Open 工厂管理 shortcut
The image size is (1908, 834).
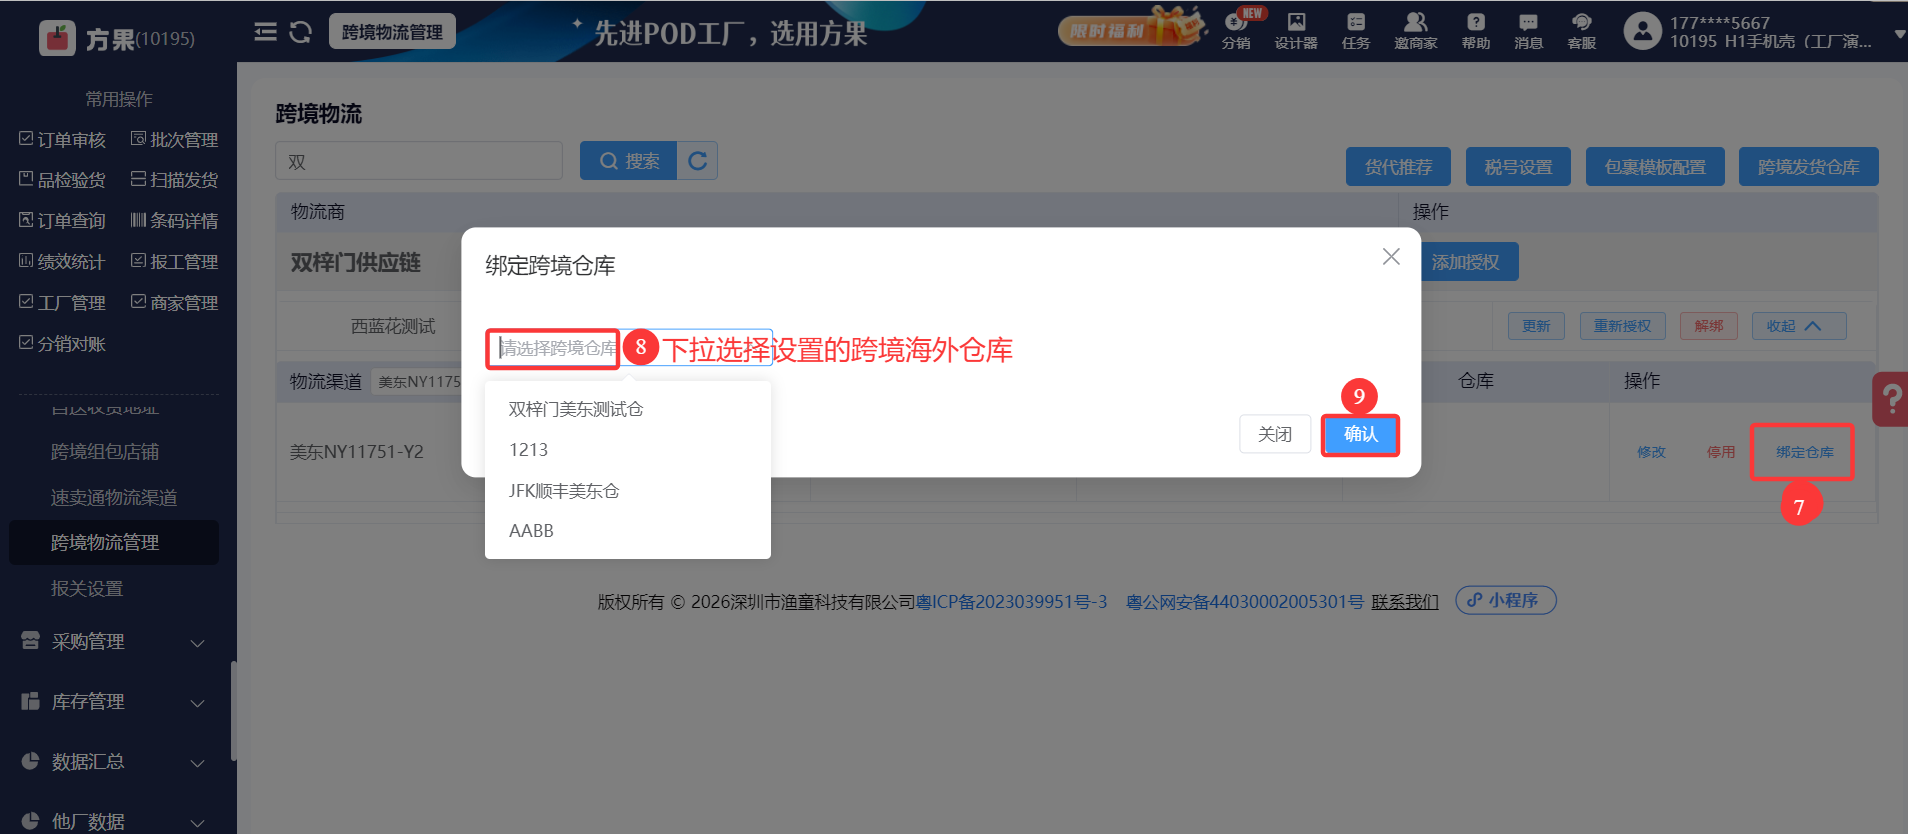click(62, 302)
